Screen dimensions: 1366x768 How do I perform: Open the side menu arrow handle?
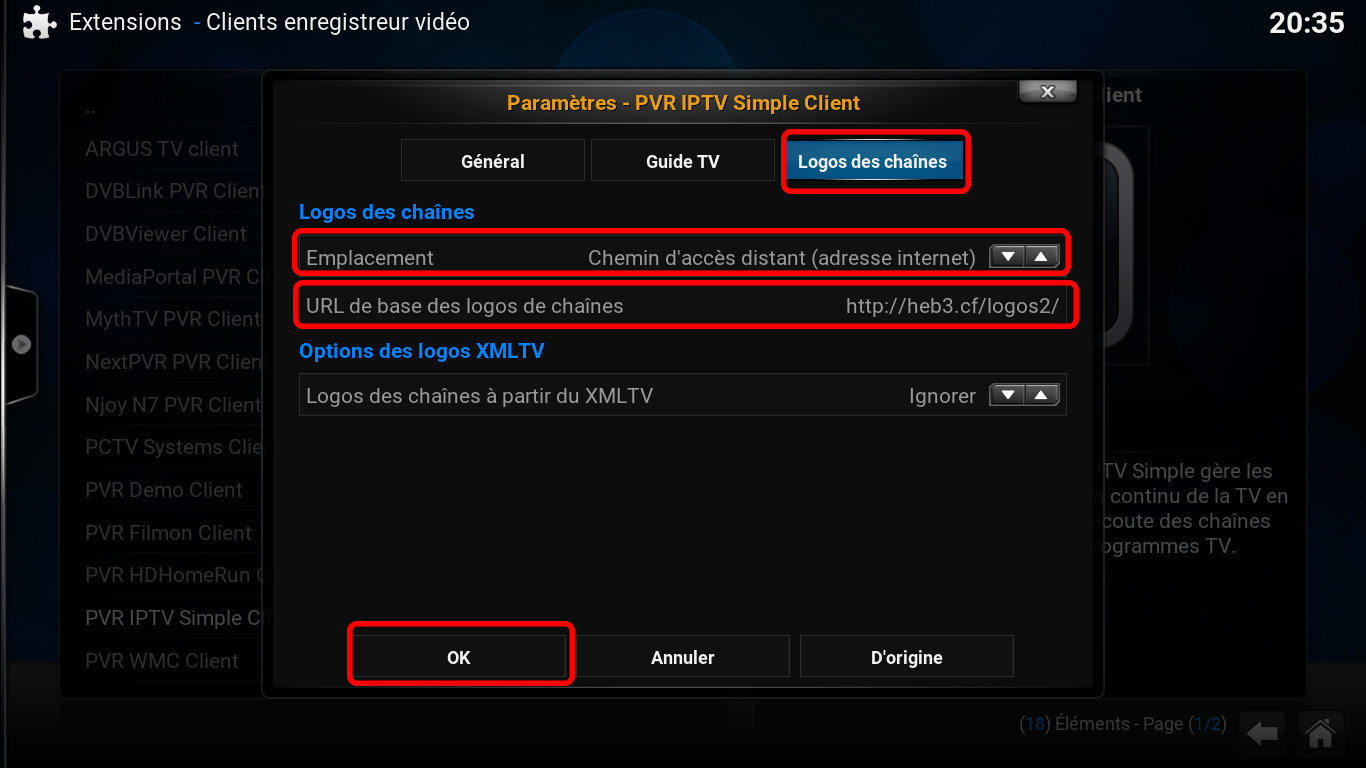tap(21, 344)
